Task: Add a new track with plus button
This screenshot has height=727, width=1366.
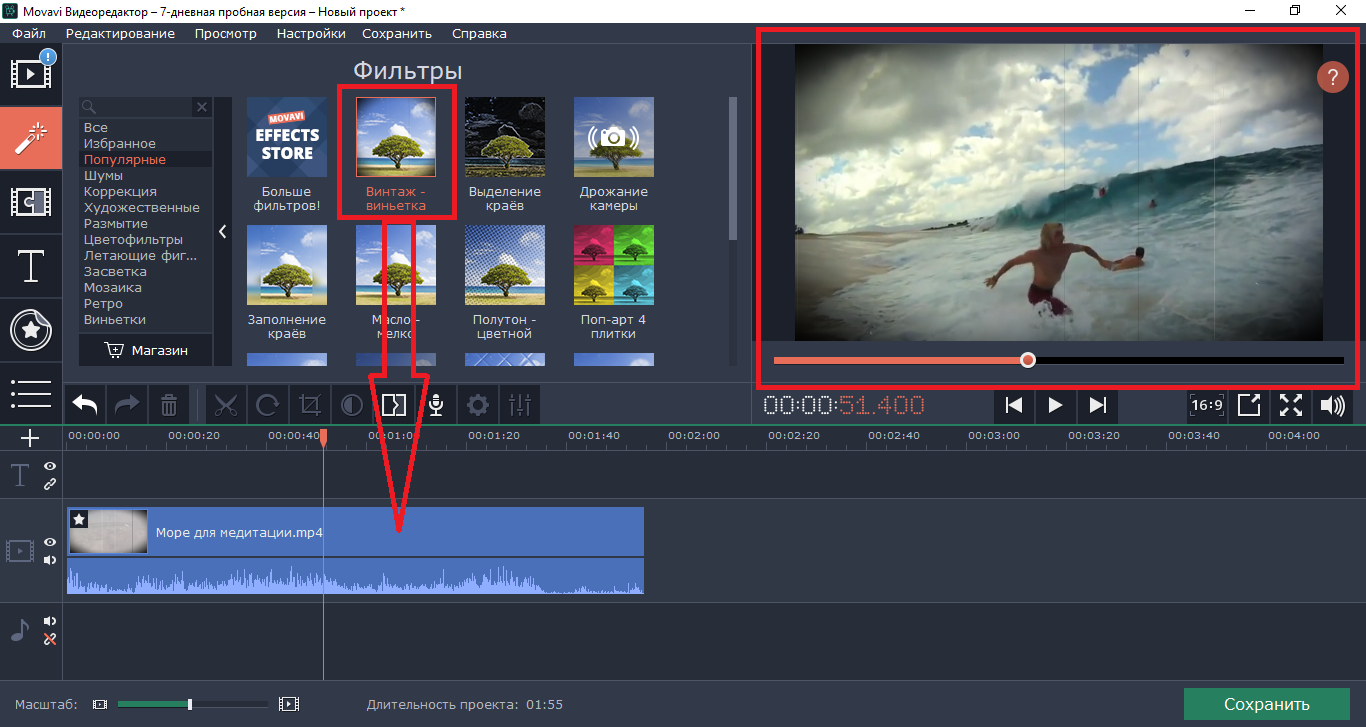Action: [x=30, y=438]
